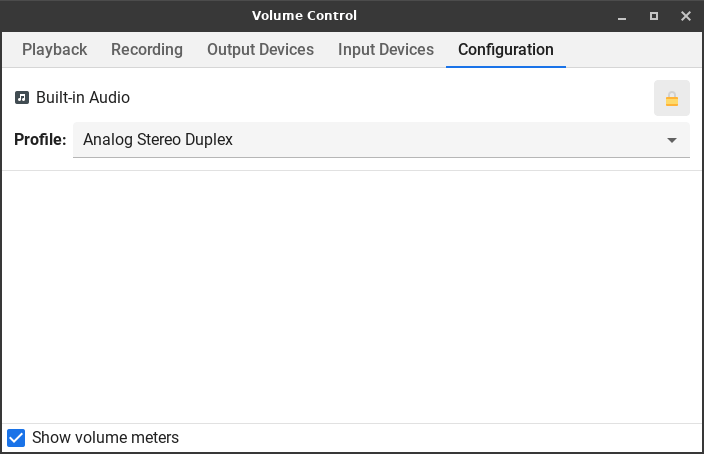
Task: Click the Configuration tab
Action: coord(506,49)
